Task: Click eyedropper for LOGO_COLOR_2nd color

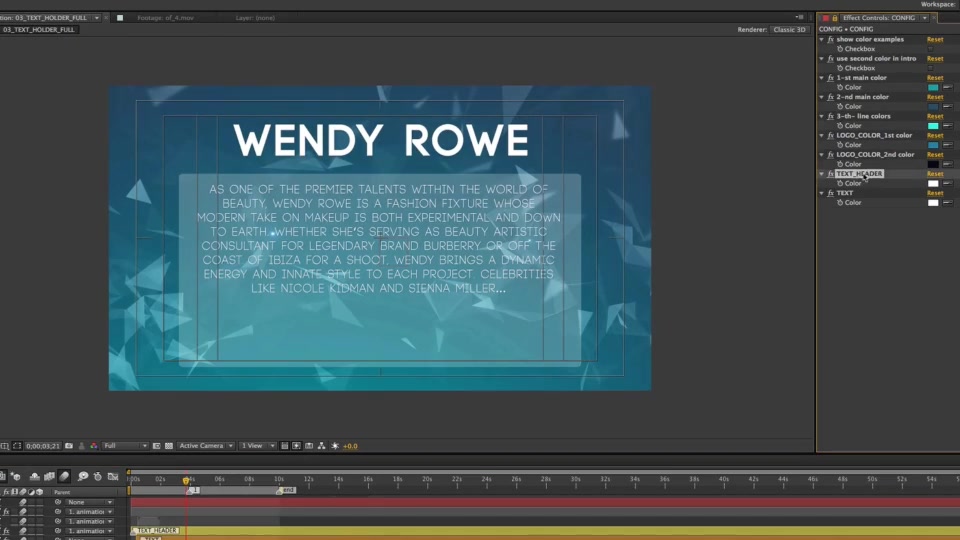Action: coord(948,164)
